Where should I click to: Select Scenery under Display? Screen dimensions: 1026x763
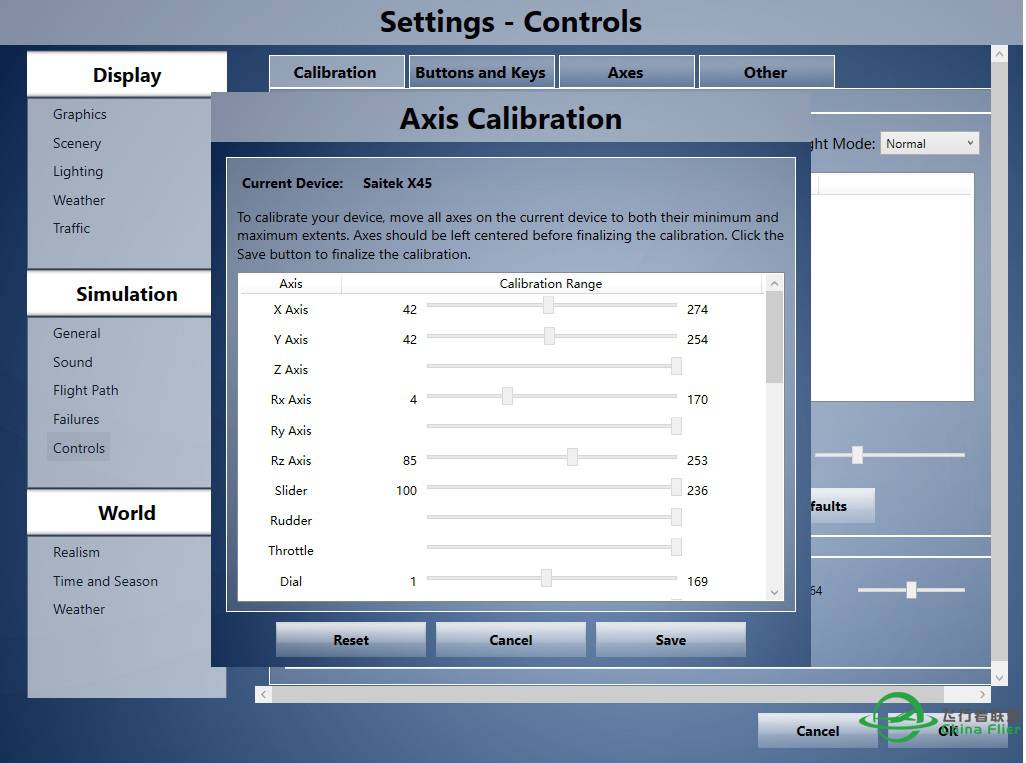[x=77, y=143]
